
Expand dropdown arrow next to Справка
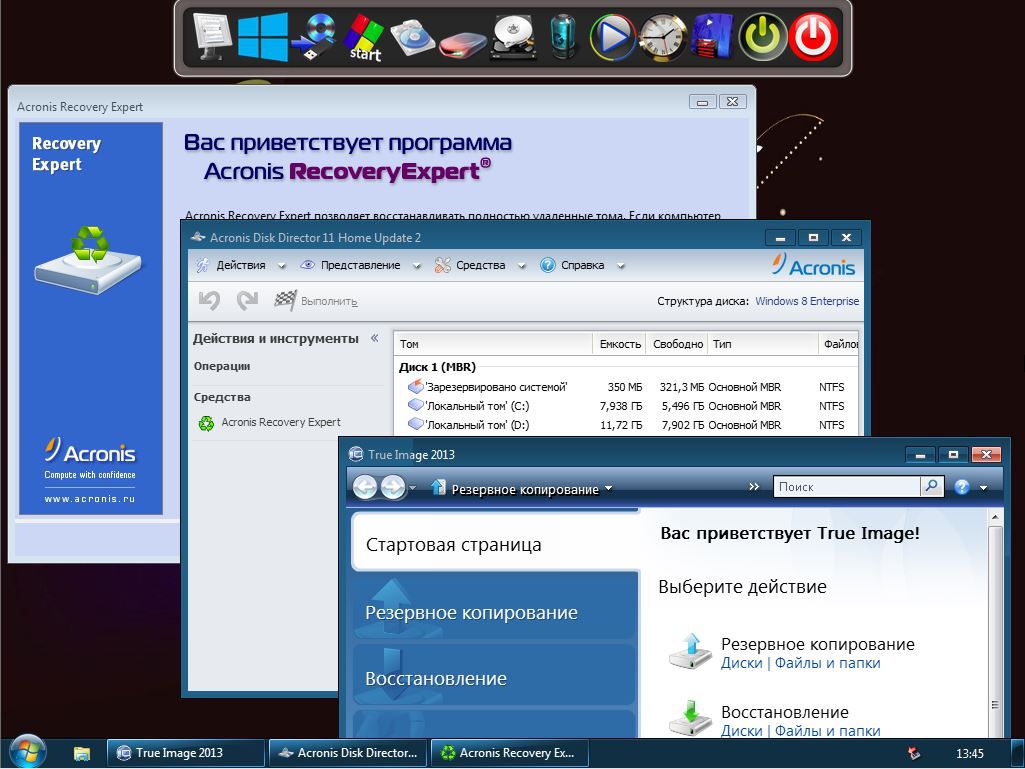pyautogui.click(x=621, y=266)
